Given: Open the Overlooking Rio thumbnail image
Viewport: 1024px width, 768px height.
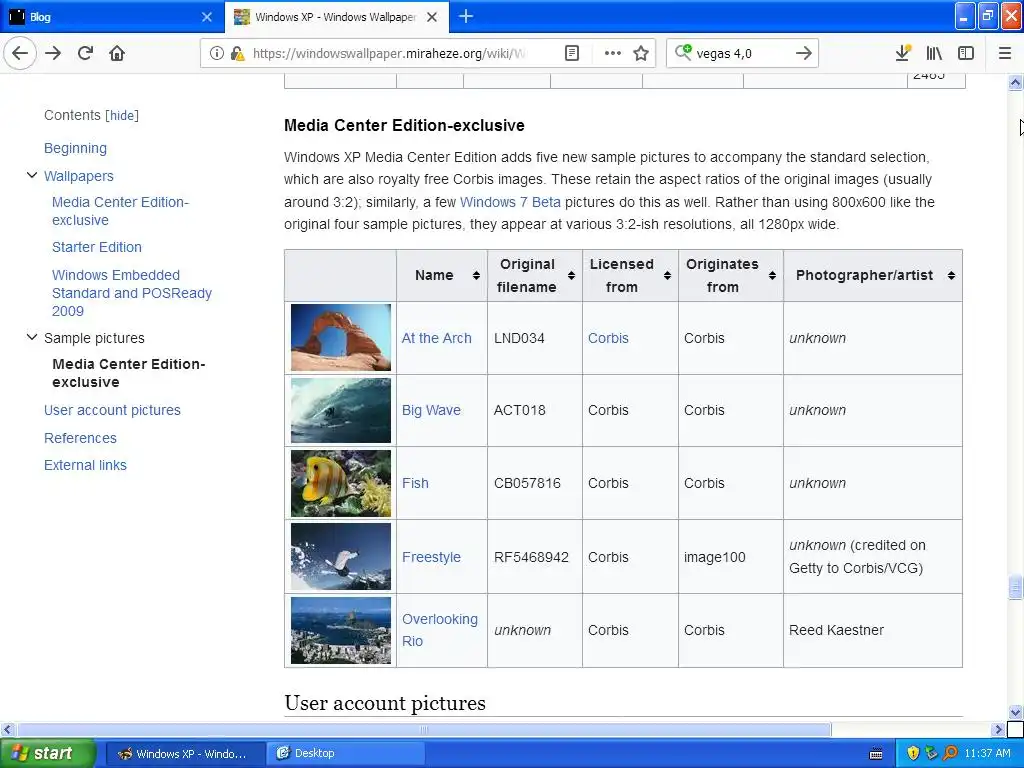Looking at the screenshot, I should (341, 630).
